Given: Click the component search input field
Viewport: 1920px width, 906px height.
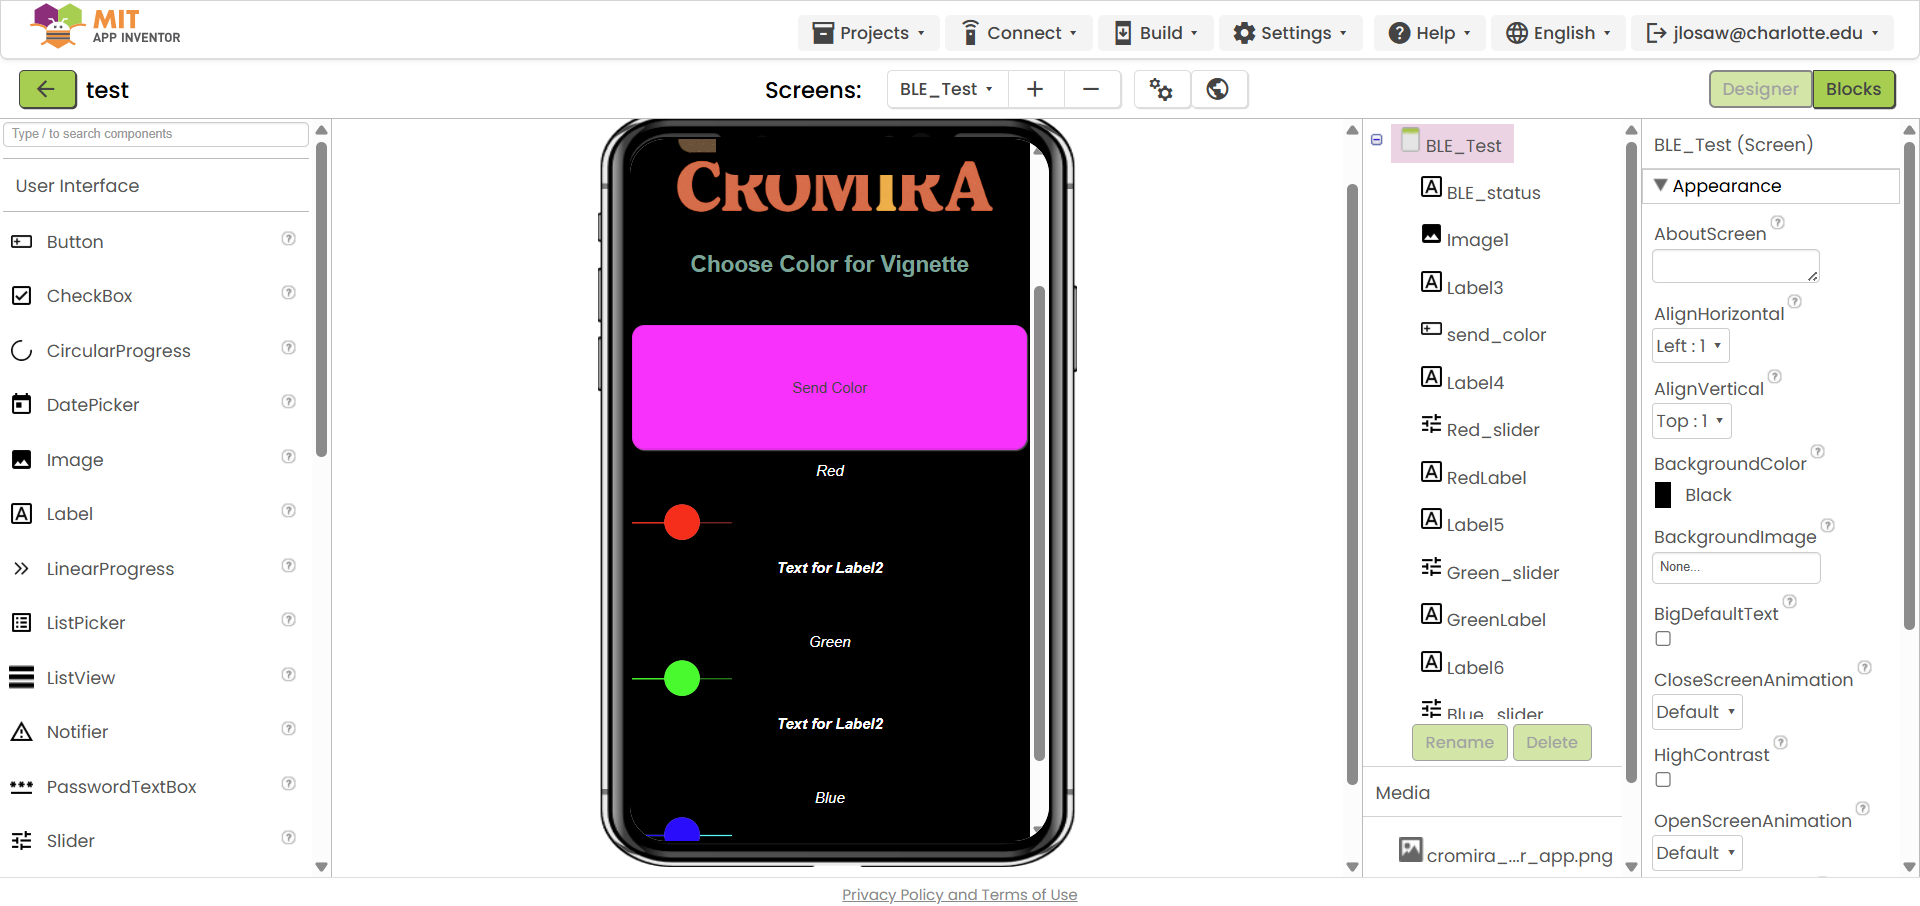Looking at the screenshot, I should point(156,134).
